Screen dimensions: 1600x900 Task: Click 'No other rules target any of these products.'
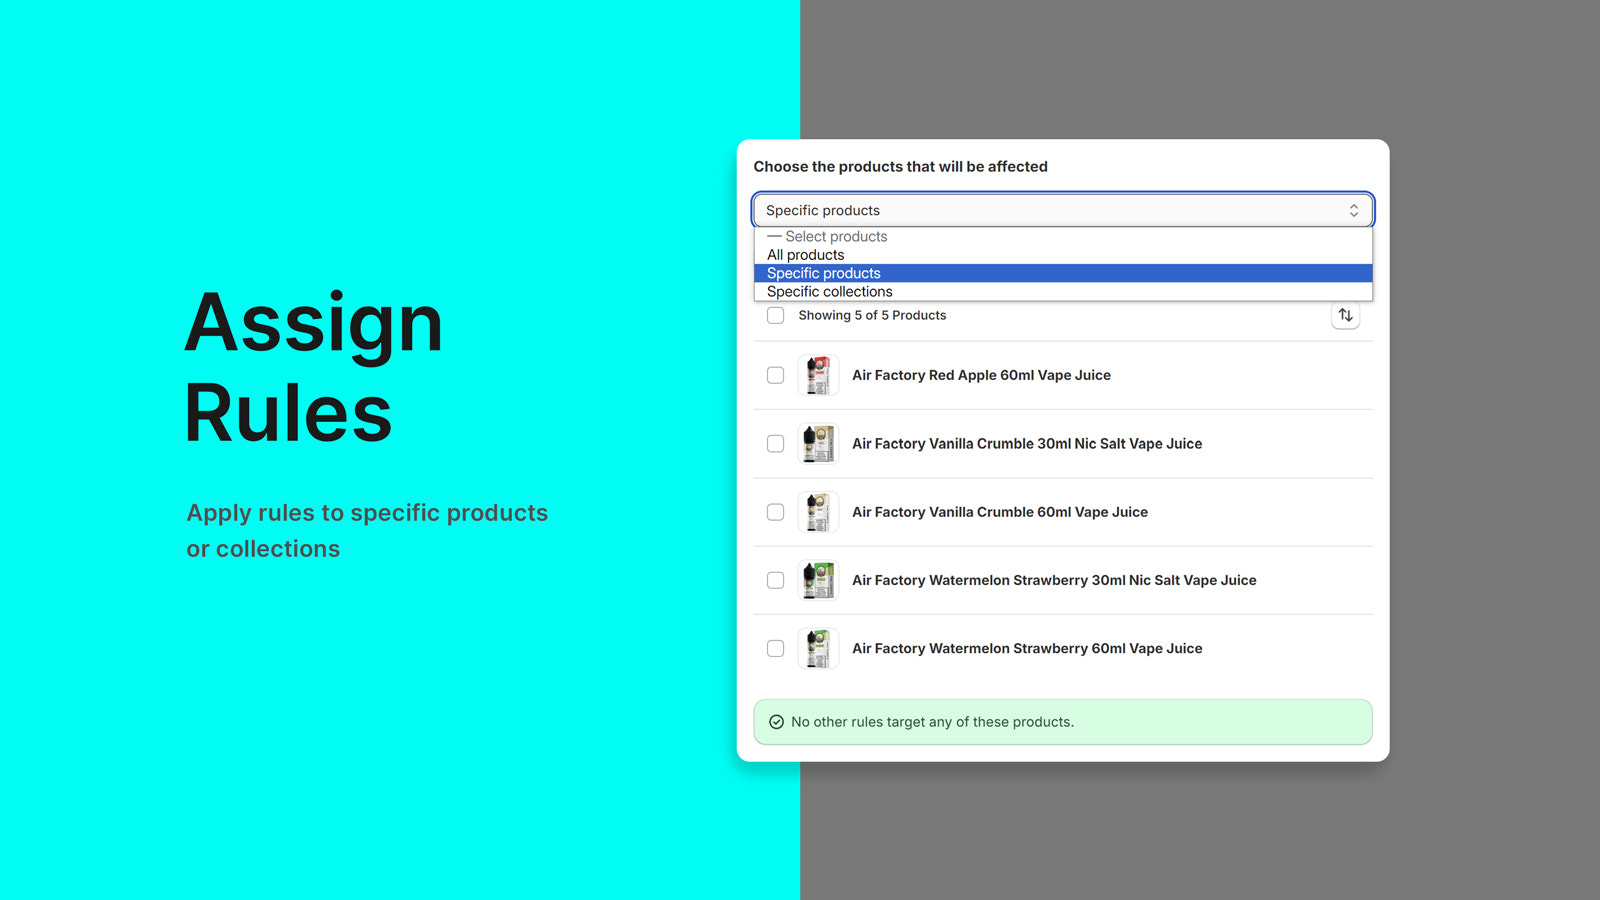click(x=932, y=722)
